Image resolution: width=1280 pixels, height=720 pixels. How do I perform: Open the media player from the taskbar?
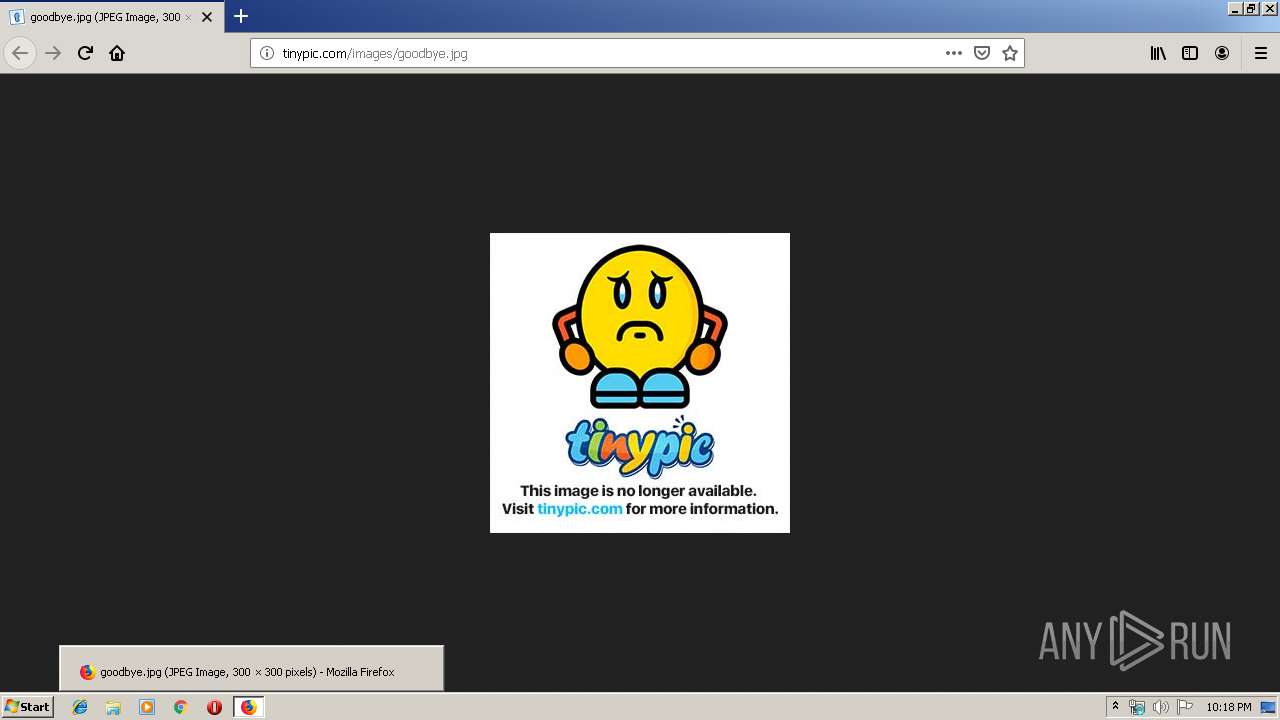(147, 707)
